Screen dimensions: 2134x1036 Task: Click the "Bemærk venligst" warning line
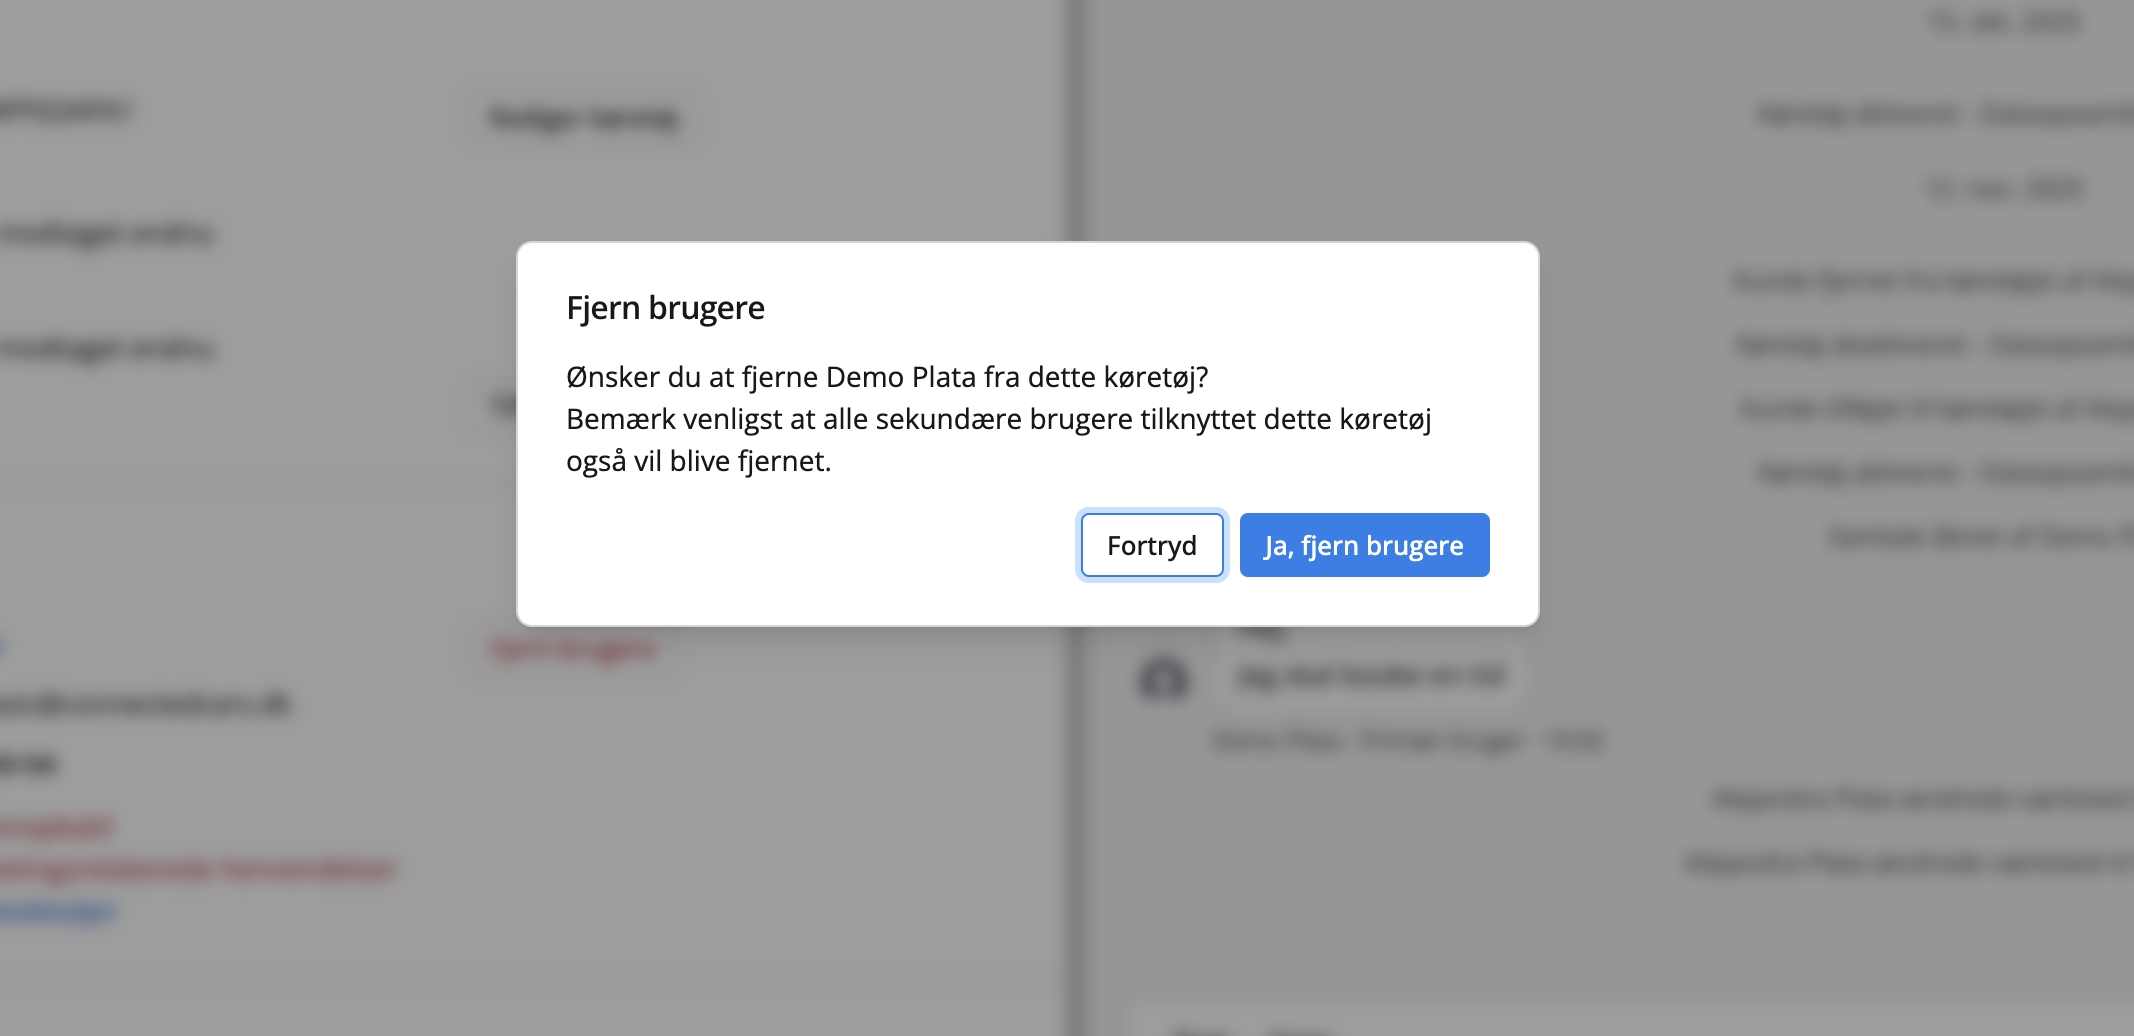(x=998, y=419)
